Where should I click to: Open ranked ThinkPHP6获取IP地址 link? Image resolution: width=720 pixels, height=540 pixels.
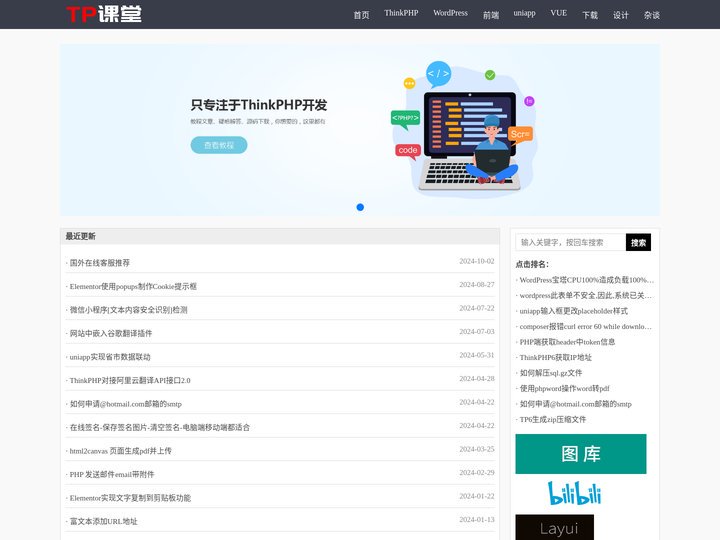pyautogui.click(x=556, y=357)
